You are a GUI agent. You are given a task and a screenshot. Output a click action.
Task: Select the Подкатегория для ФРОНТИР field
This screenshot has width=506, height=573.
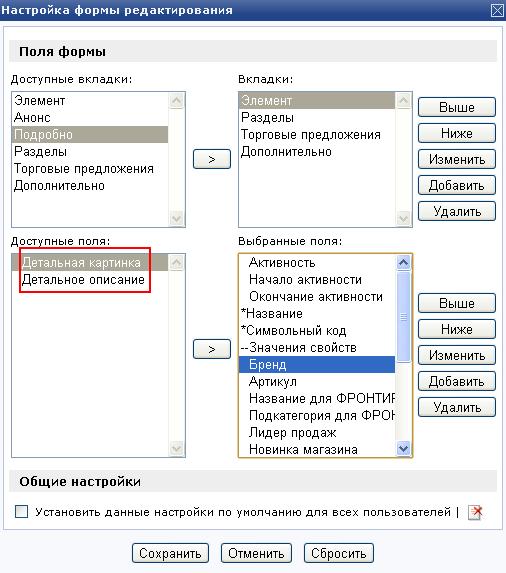(x=317, y=415)
